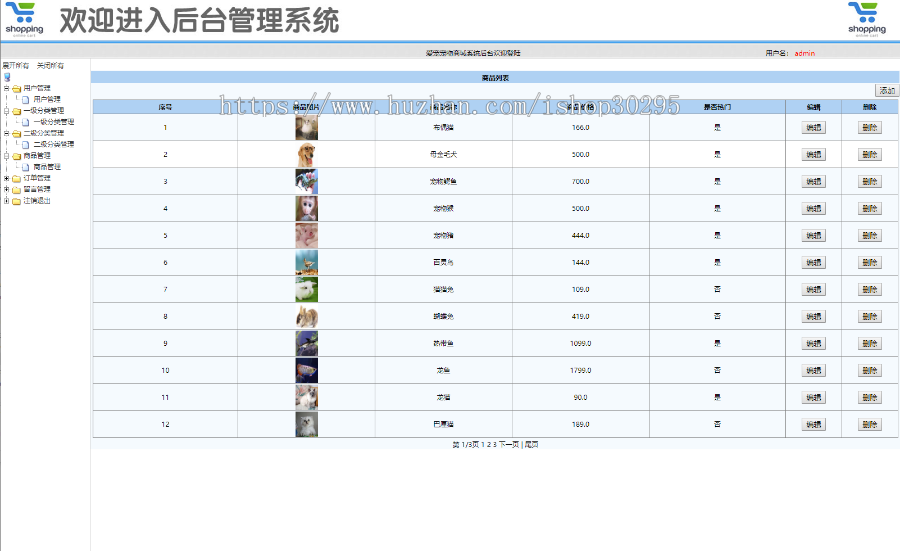The width and height of the screenshot is (900, 551).
Task: Click the computer root icon in the tree
Action: (x=7, y=77)
